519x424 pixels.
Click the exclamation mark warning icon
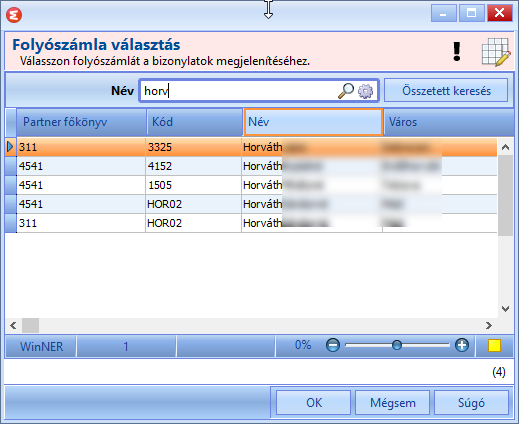coord(457,51)
